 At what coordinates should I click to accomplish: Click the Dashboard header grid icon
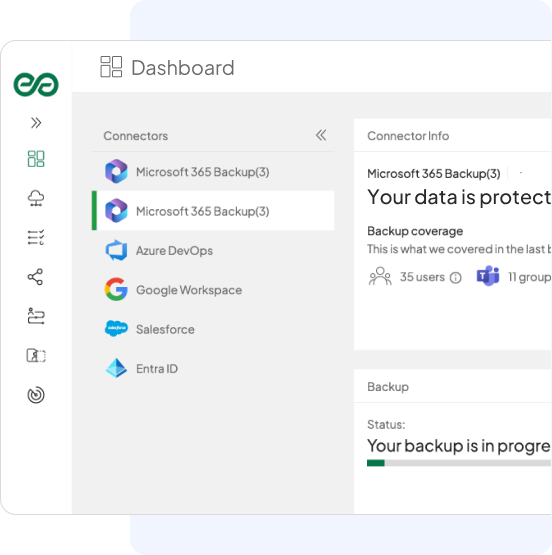(x=111, y=67)
